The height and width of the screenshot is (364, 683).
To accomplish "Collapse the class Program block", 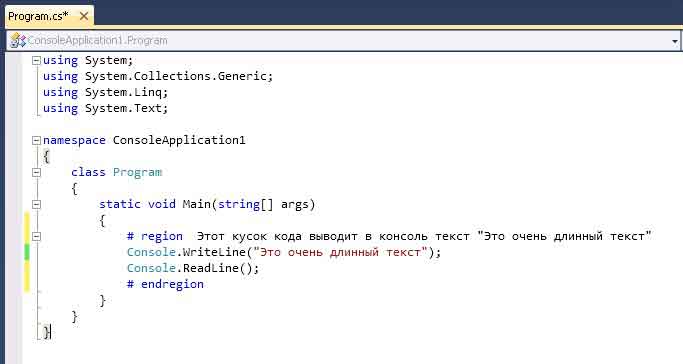I will (37, 172).
